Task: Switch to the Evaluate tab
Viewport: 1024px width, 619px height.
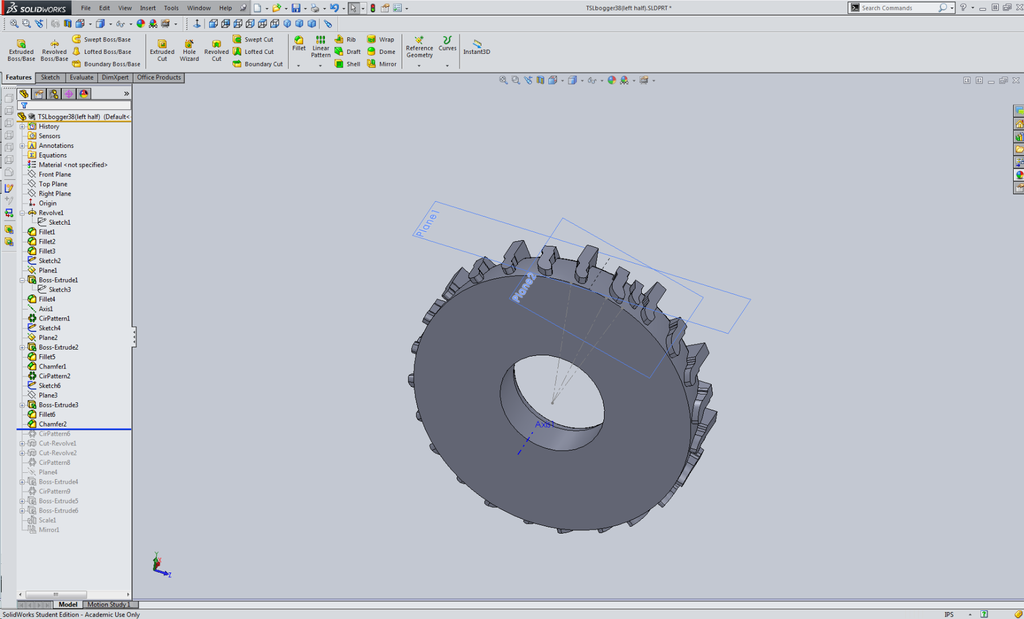Action: pos(81,77)
